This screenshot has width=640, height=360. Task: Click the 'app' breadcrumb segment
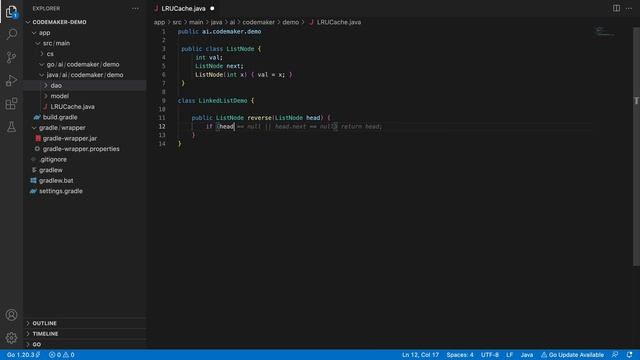point(159,22)
